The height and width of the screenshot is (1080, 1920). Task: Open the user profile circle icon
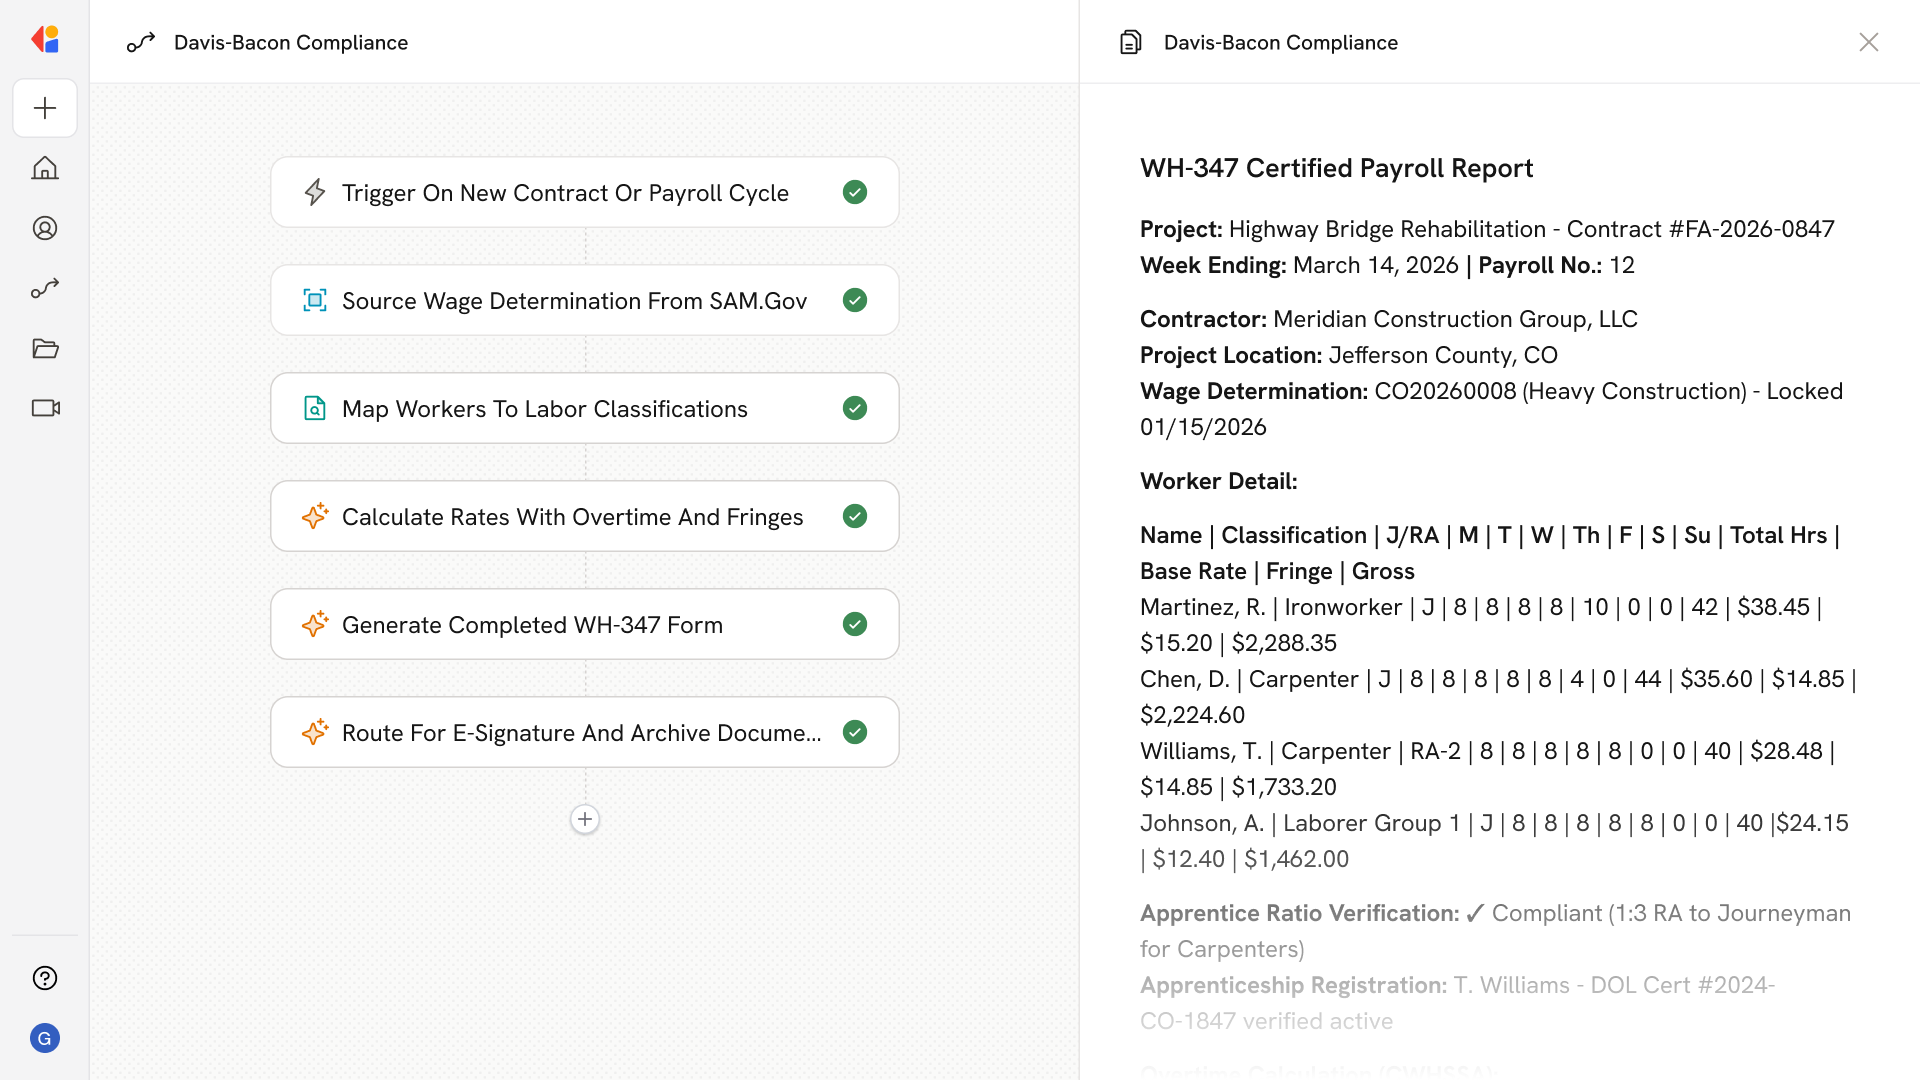(x=45, y=228)
